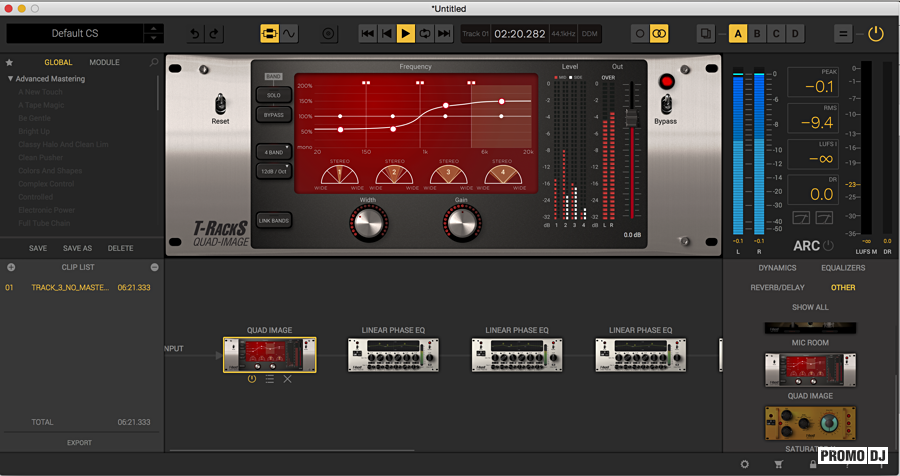Click the band SOLO button

coord(274,95)
